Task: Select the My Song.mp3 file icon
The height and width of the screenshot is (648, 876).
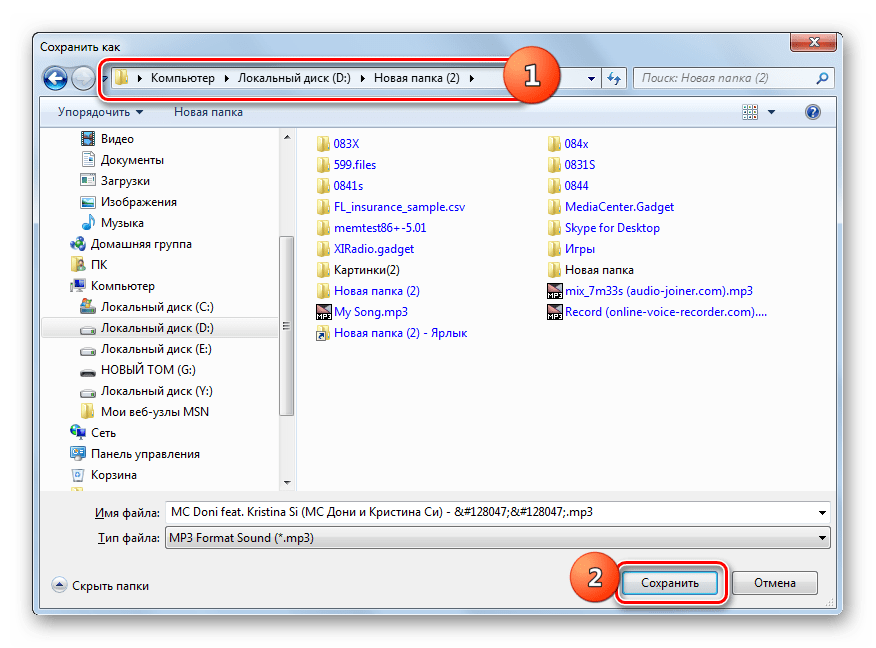Action: coord(323,313)
